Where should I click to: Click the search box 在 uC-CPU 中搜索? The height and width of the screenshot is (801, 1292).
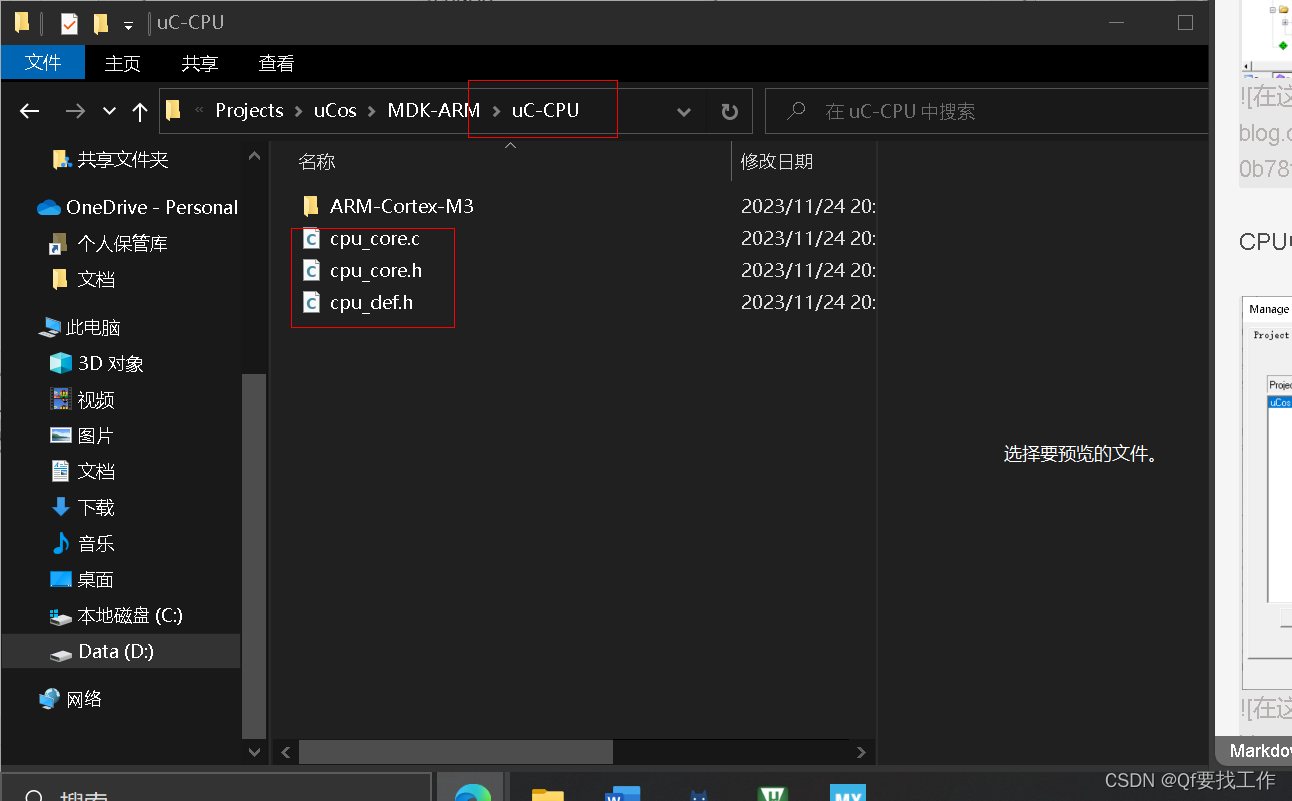(985, 111)
